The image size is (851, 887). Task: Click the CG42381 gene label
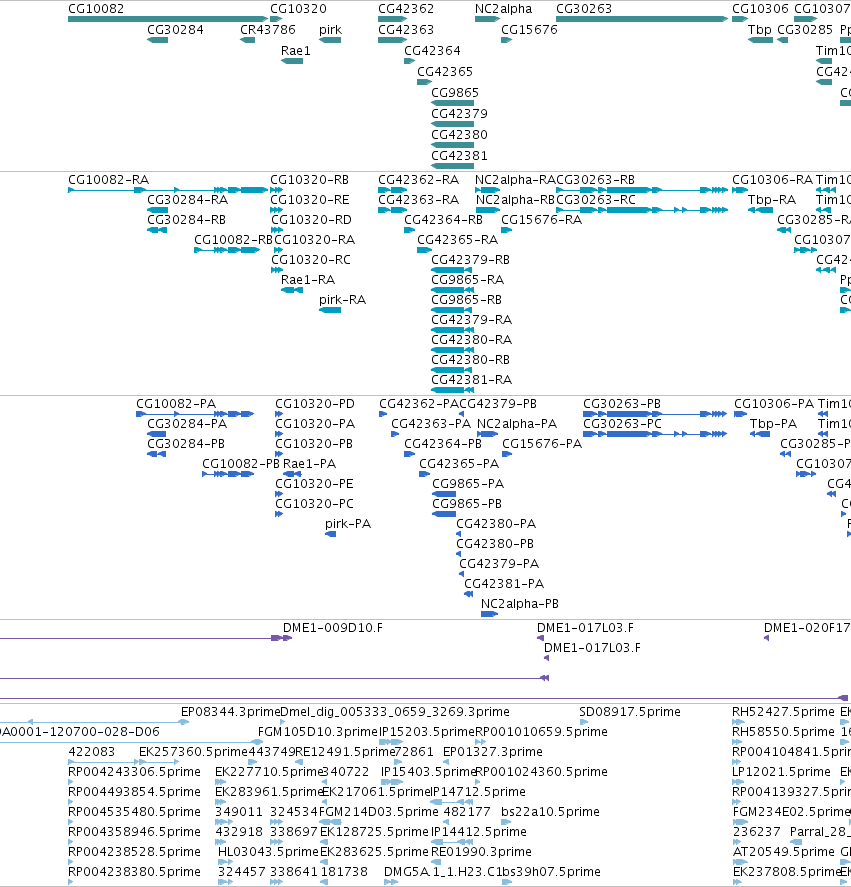(x=459, y=156)
